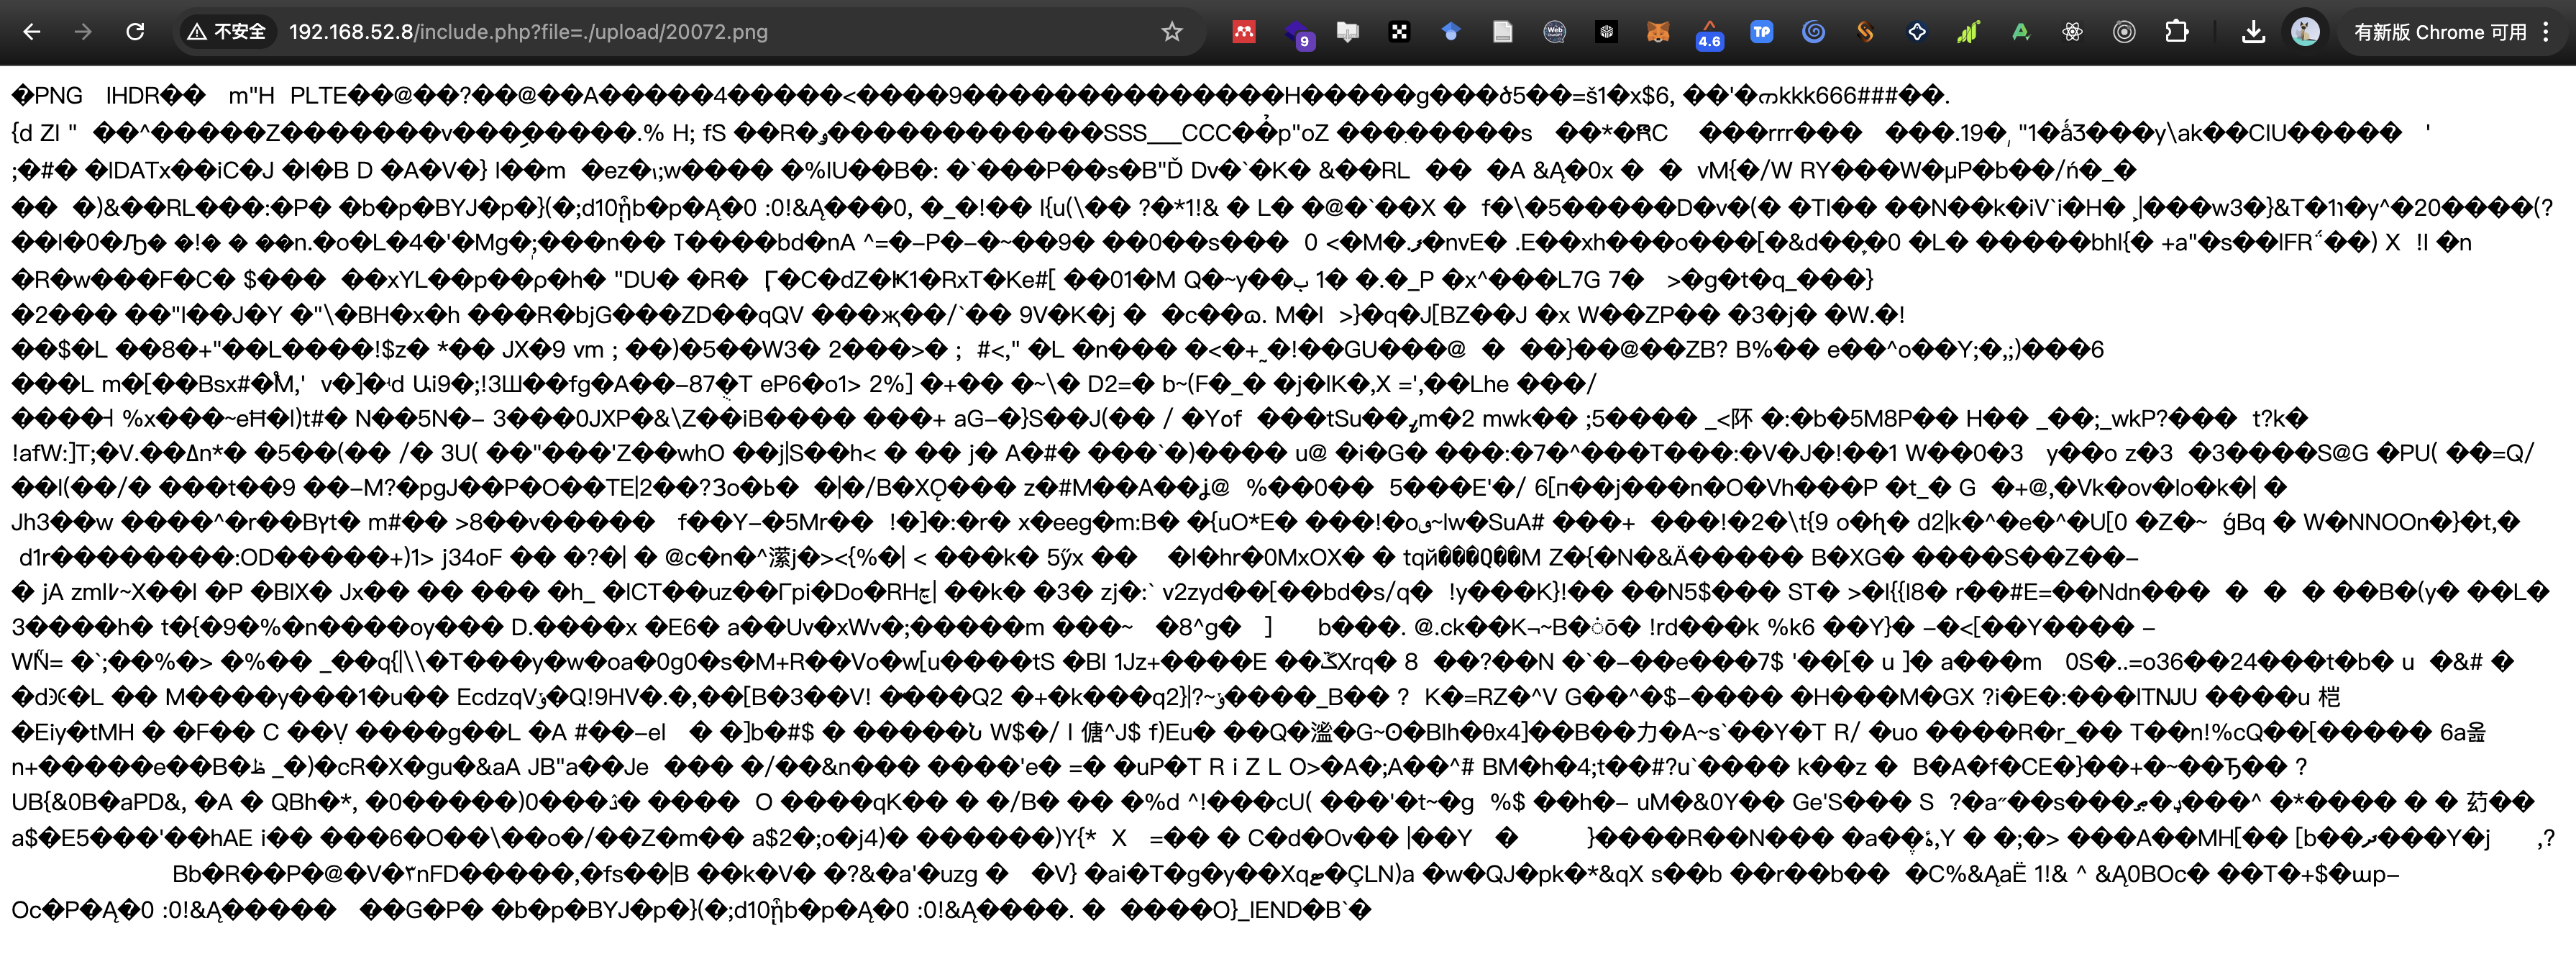Open the extensions puzzle piece menu
2576x954 pixels.
pos(2176,32)
